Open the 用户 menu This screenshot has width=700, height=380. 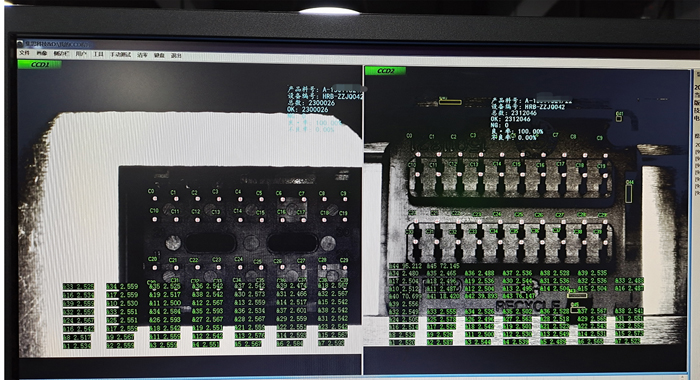coord(81,54)
